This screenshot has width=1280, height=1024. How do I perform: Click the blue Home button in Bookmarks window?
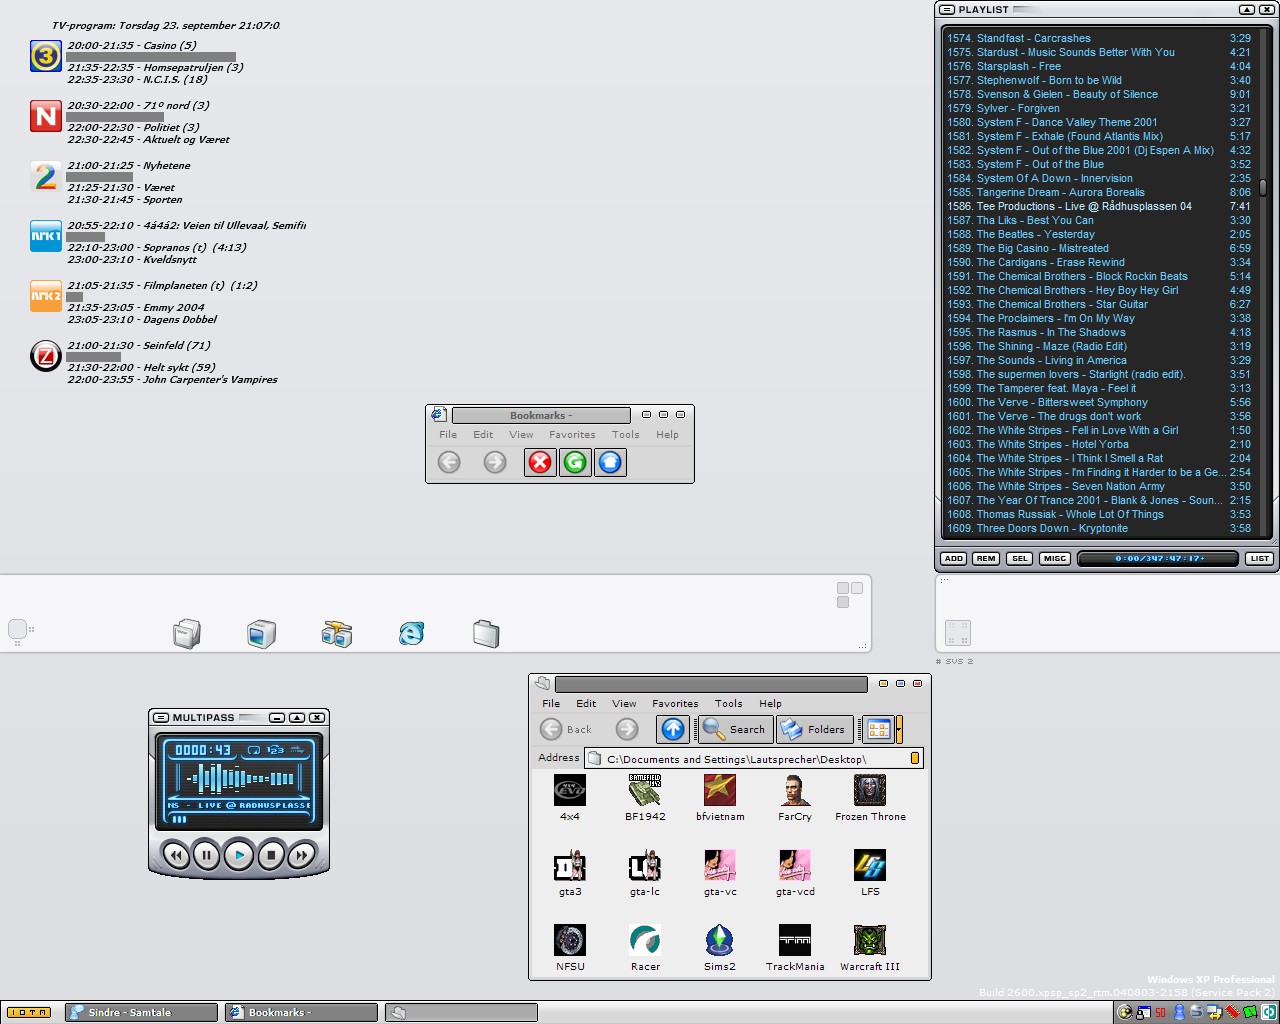(610, 462)
